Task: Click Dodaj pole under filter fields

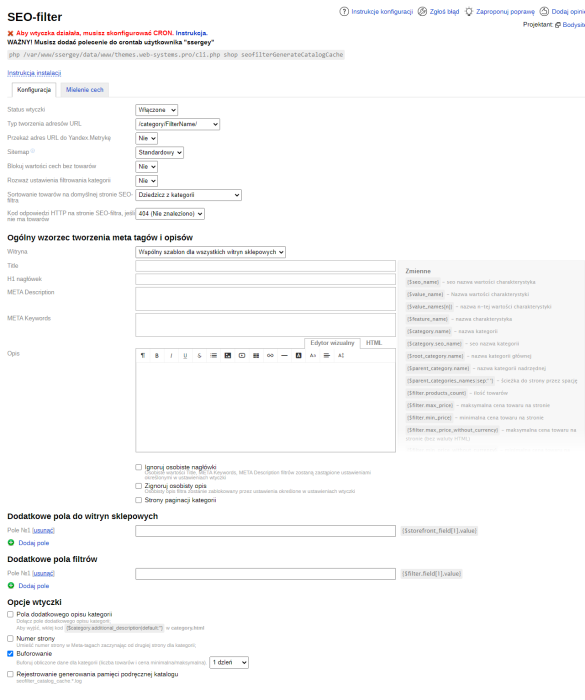Action: (x=33, y=586)
